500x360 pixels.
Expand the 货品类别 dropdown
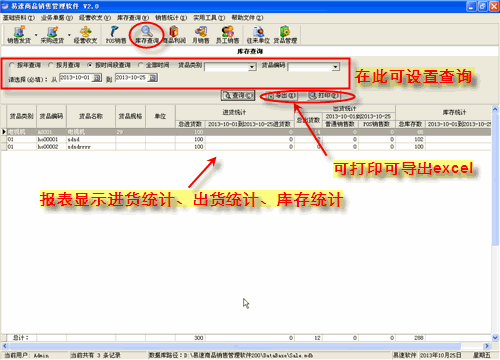pyautogui.click(x=252, y=67)
